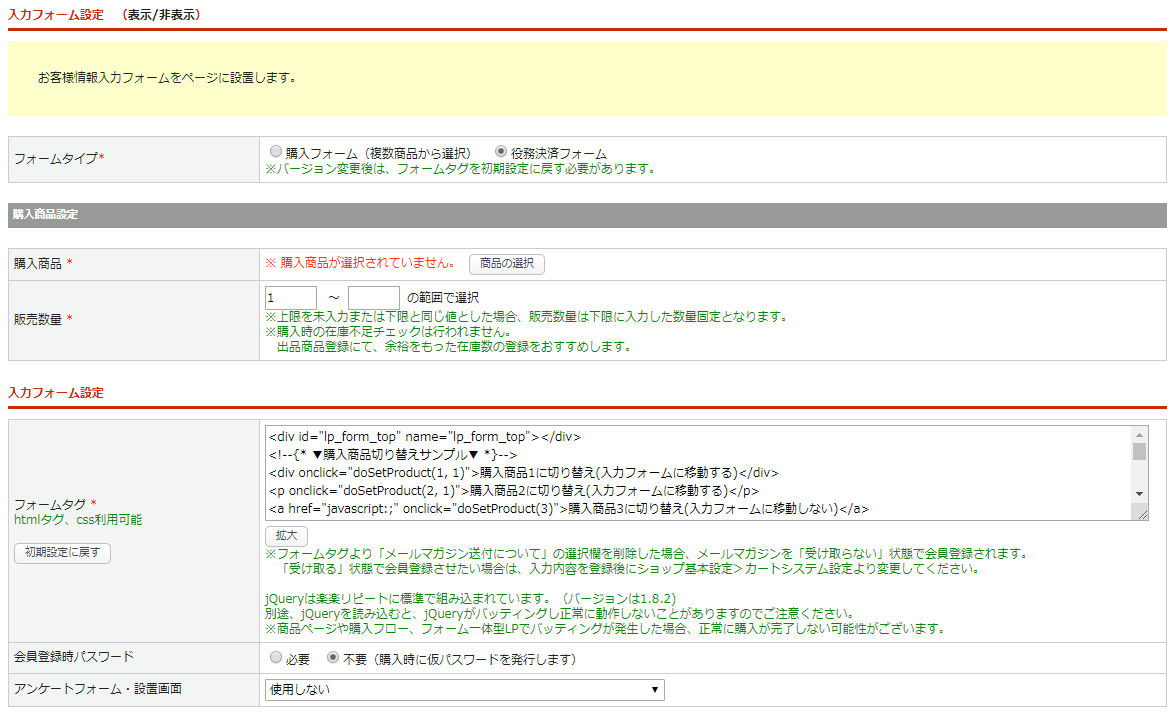Click the lp_form_top div line in the code
This screenshot has height=716, width=1174.
(x=425, y=437)
